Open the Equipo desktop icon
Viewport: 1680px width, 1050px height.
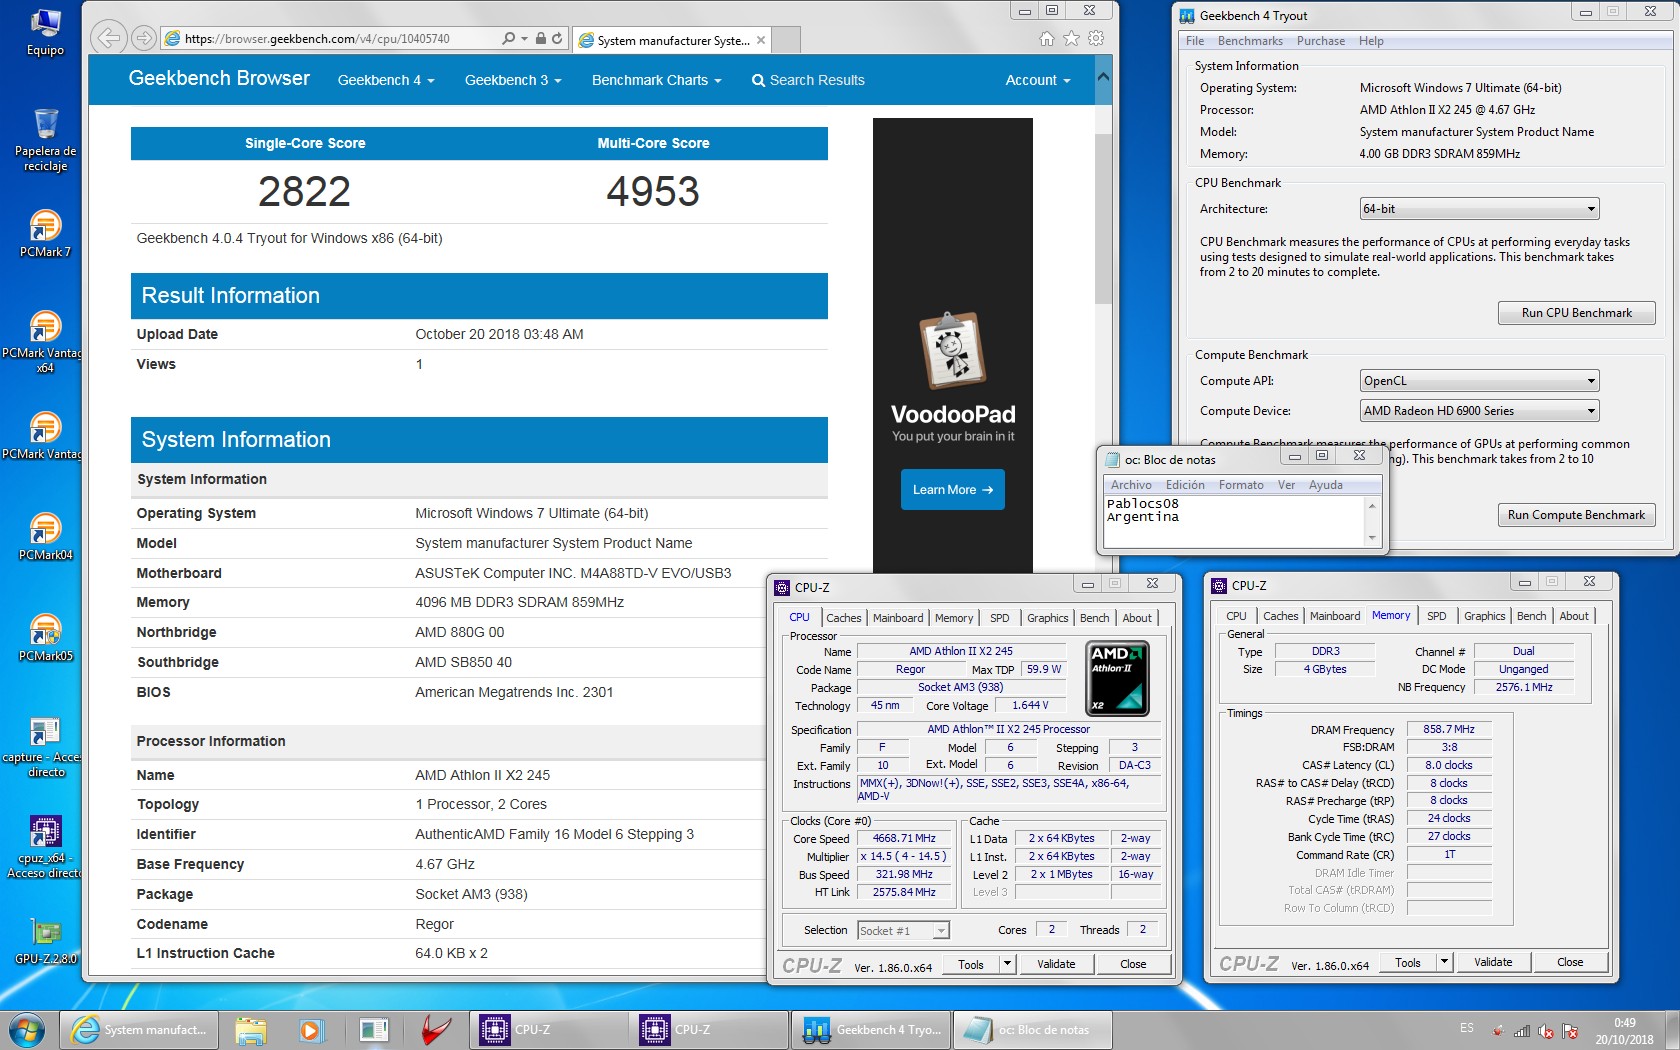click(x=45, y=32)
